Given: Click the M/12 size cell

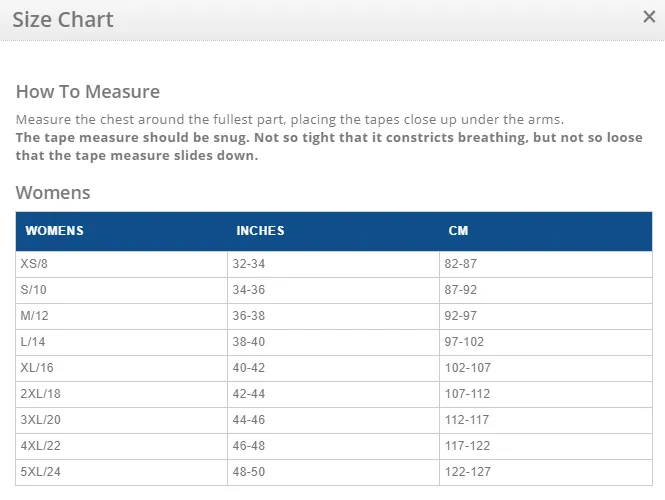Looking at the screenshot, I should coord(121,316).
